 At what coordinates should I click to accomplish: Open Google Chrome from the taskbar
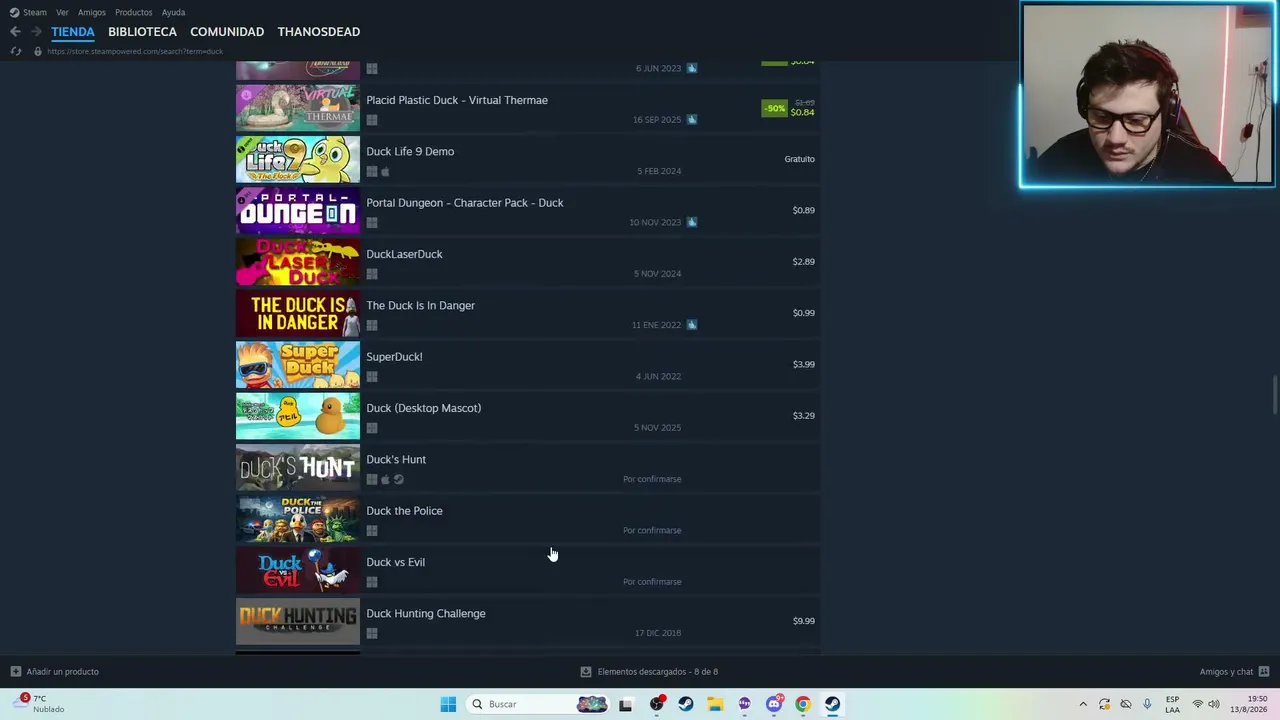click(x=803, y=704)
